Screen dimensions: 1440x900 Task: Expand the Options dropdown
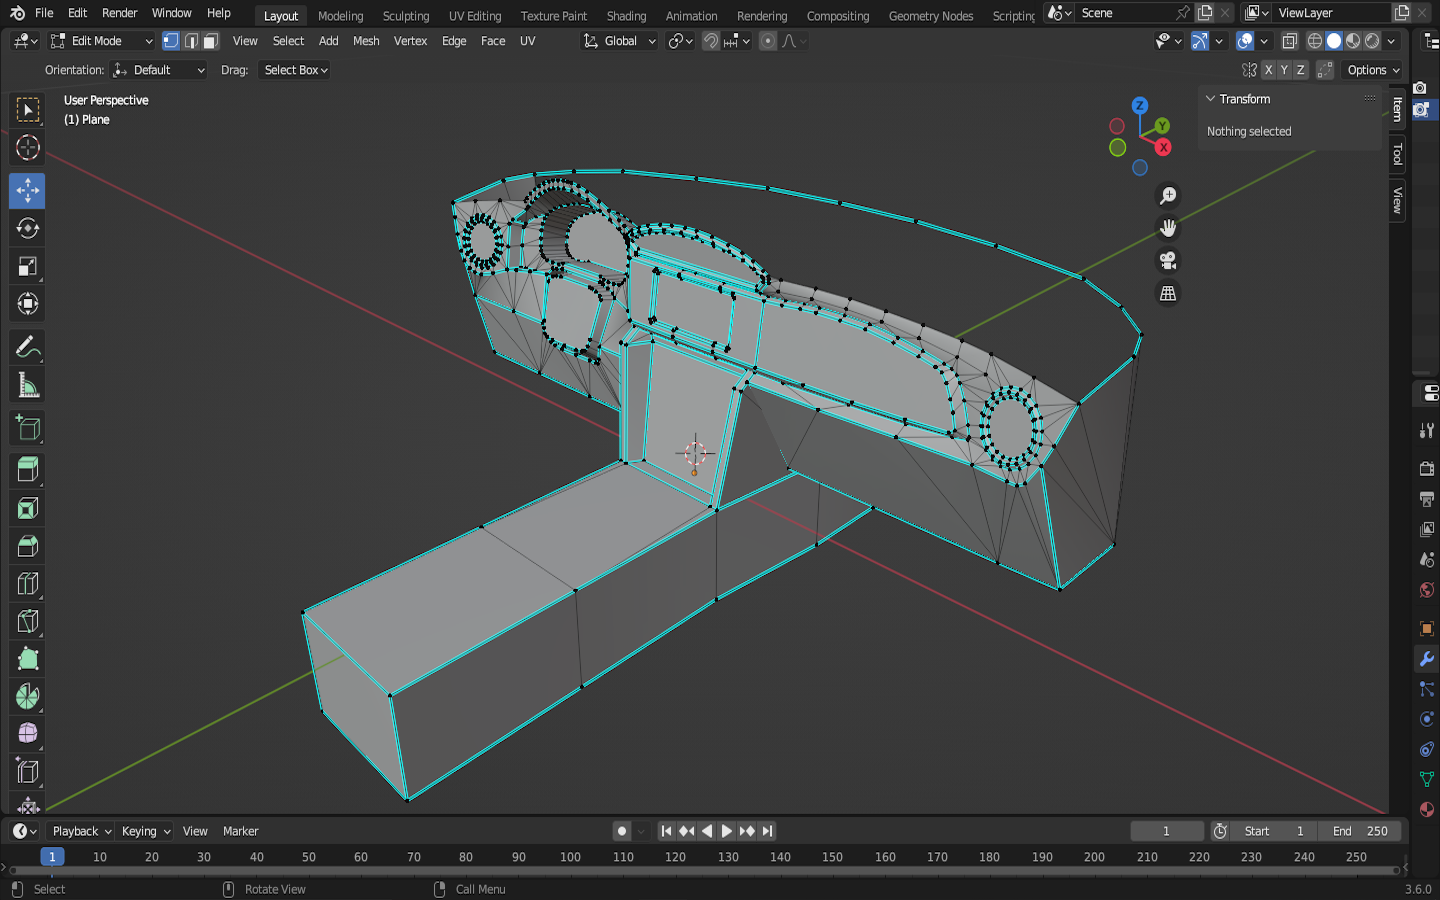coord(1373,70)
